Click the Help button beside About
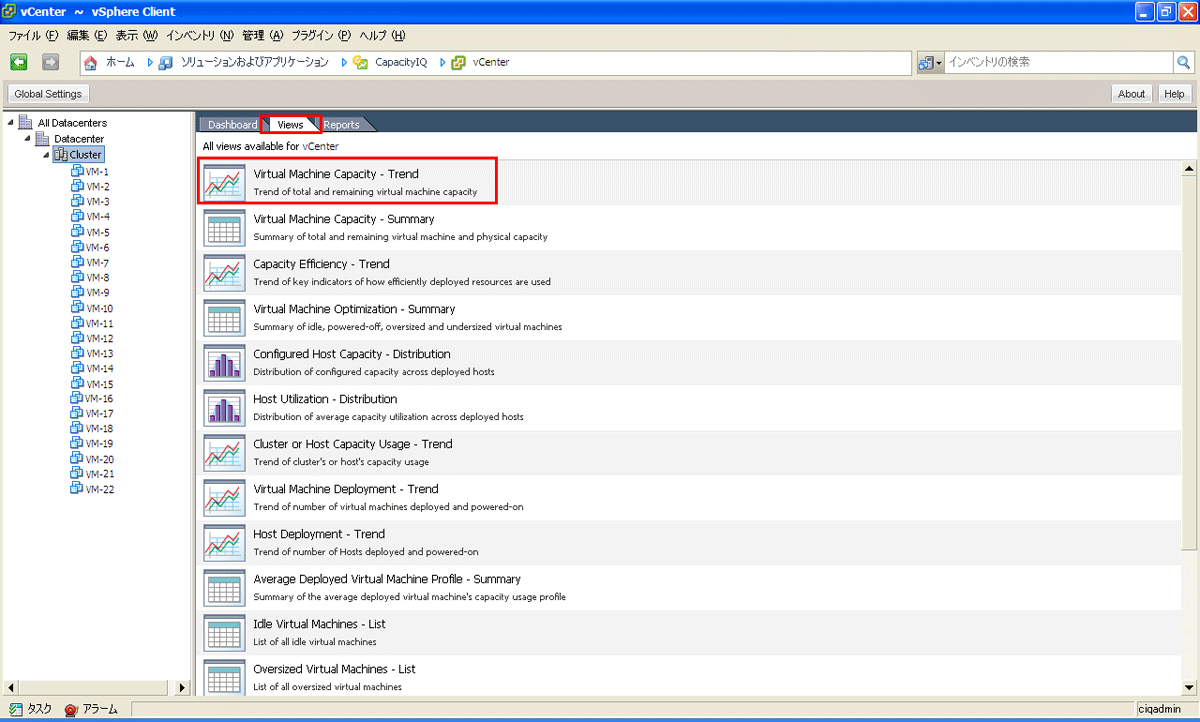 (1175, 94)
